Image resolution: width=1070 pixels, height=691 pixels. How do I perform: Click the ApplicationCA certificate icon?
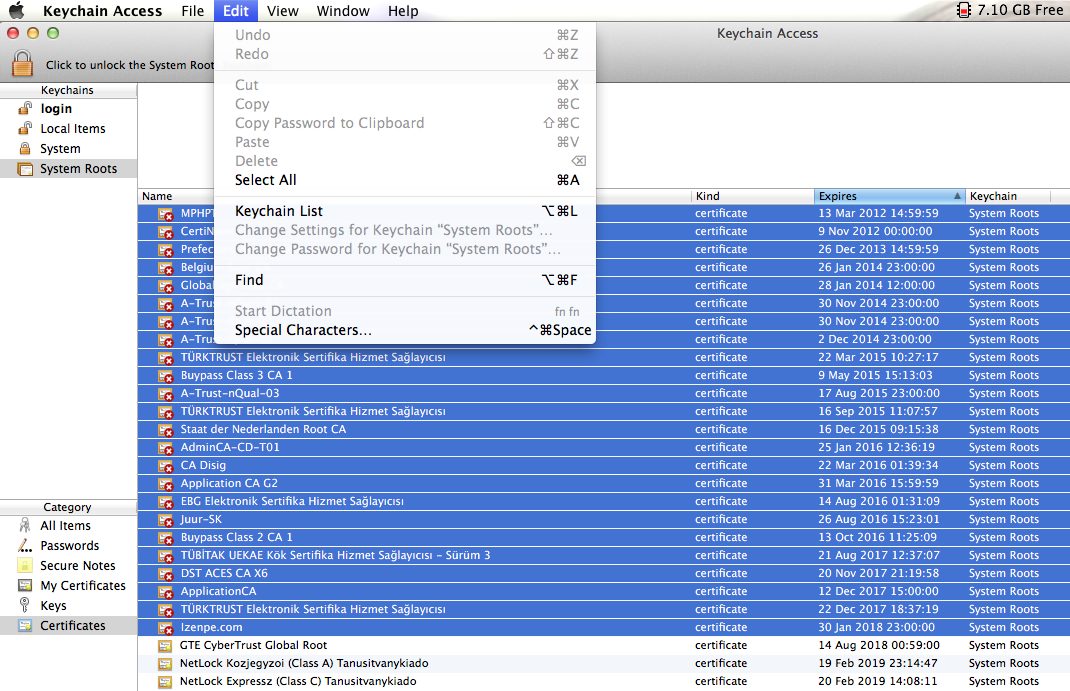tap(166, 591)
